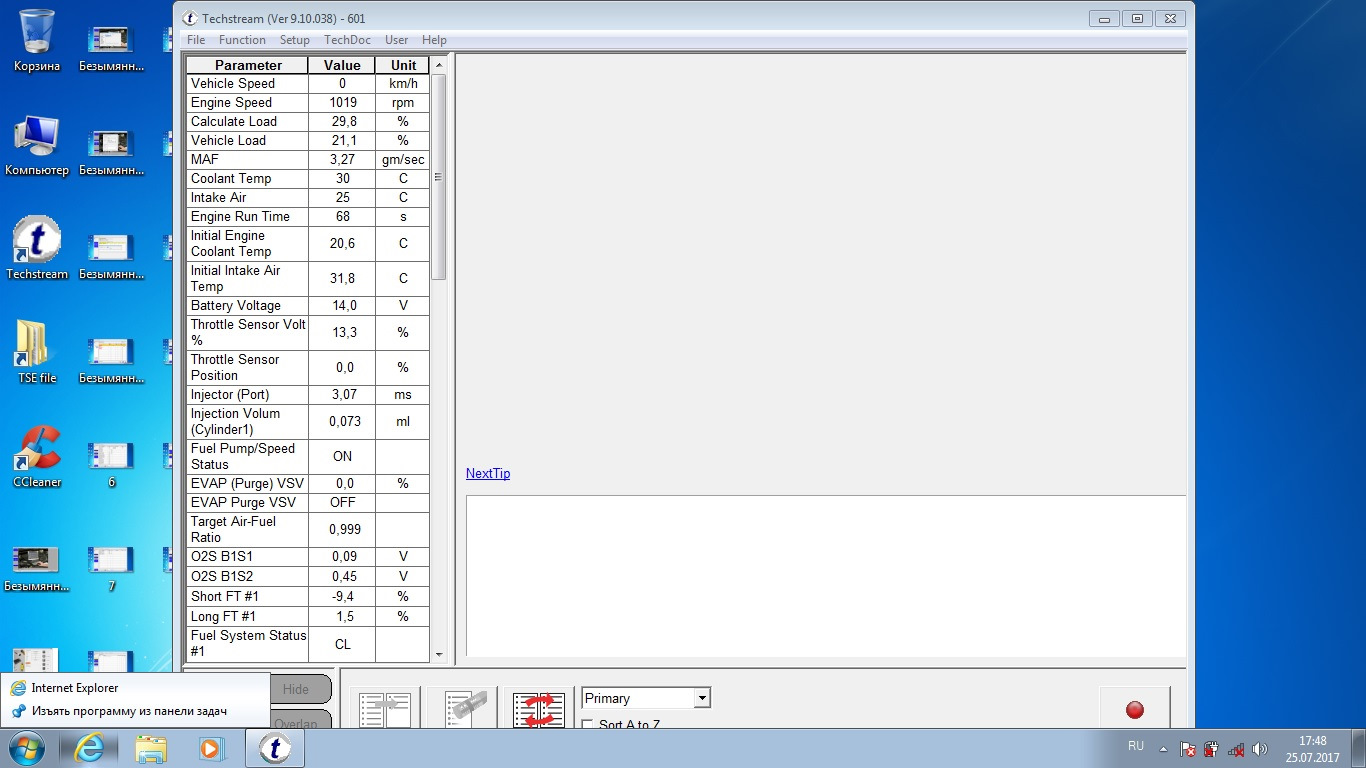Select the Компьютер desktop icon
1366x768 pixels.
pyautogui.click(x=37, y=145)
